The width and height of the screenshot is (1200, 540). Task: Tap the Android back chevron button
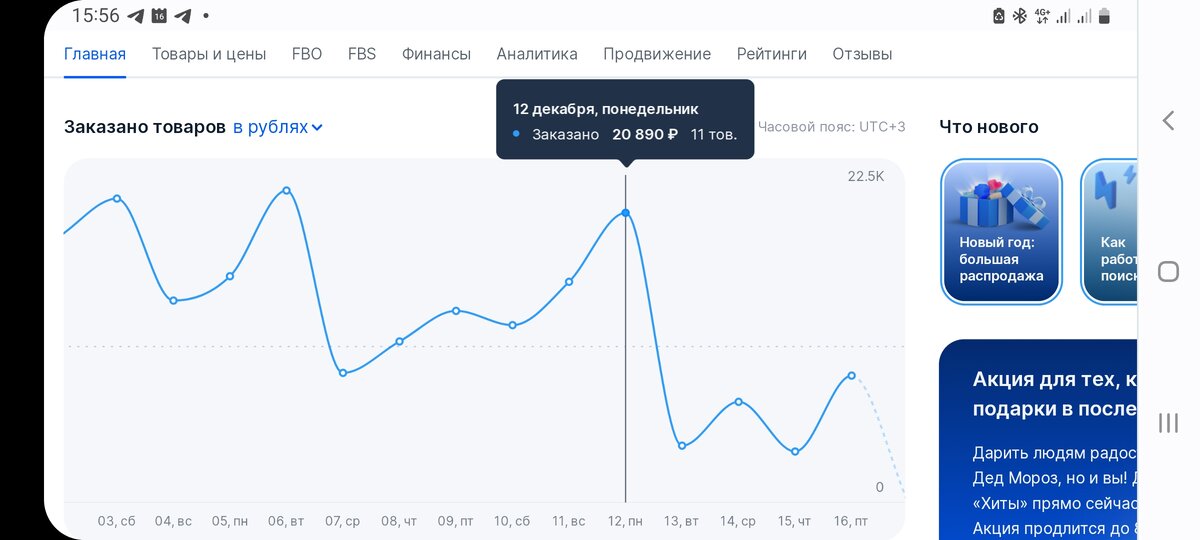pyautogui.click(x=1168, y=121)
